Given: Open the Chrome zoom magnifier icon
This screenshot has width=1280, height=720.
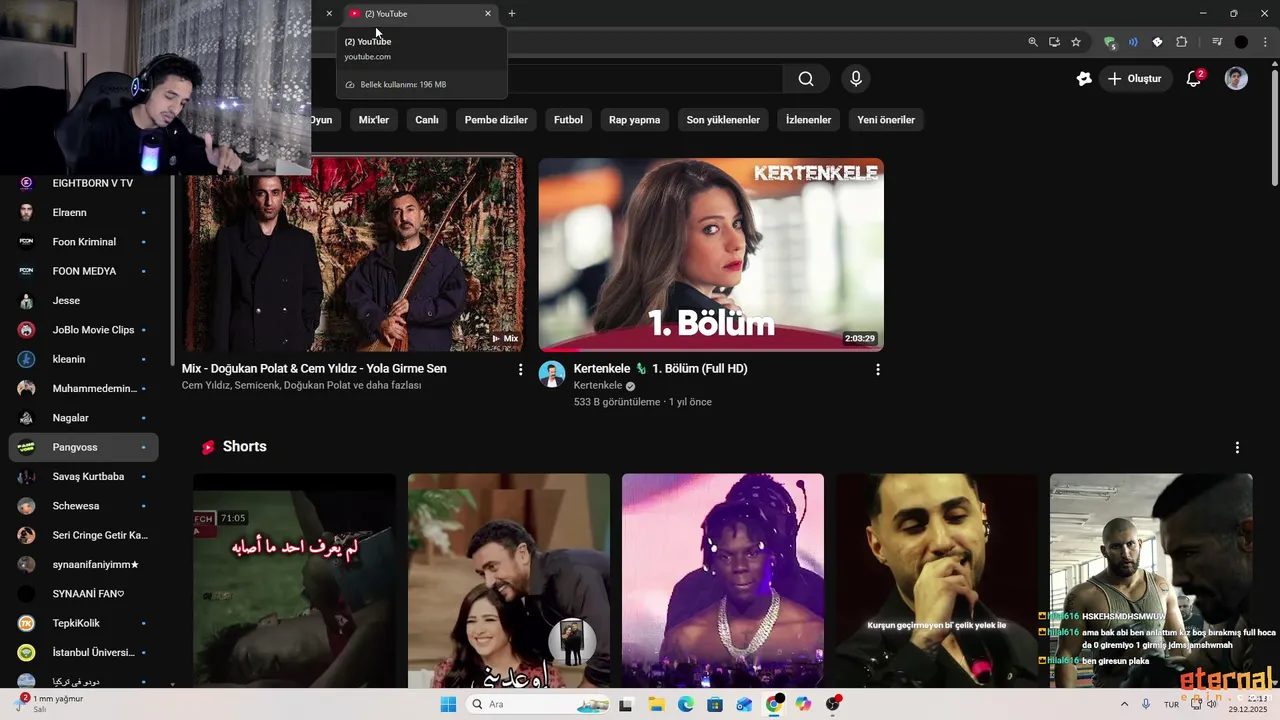Looking at the screenshot, I should (1033, 42).
